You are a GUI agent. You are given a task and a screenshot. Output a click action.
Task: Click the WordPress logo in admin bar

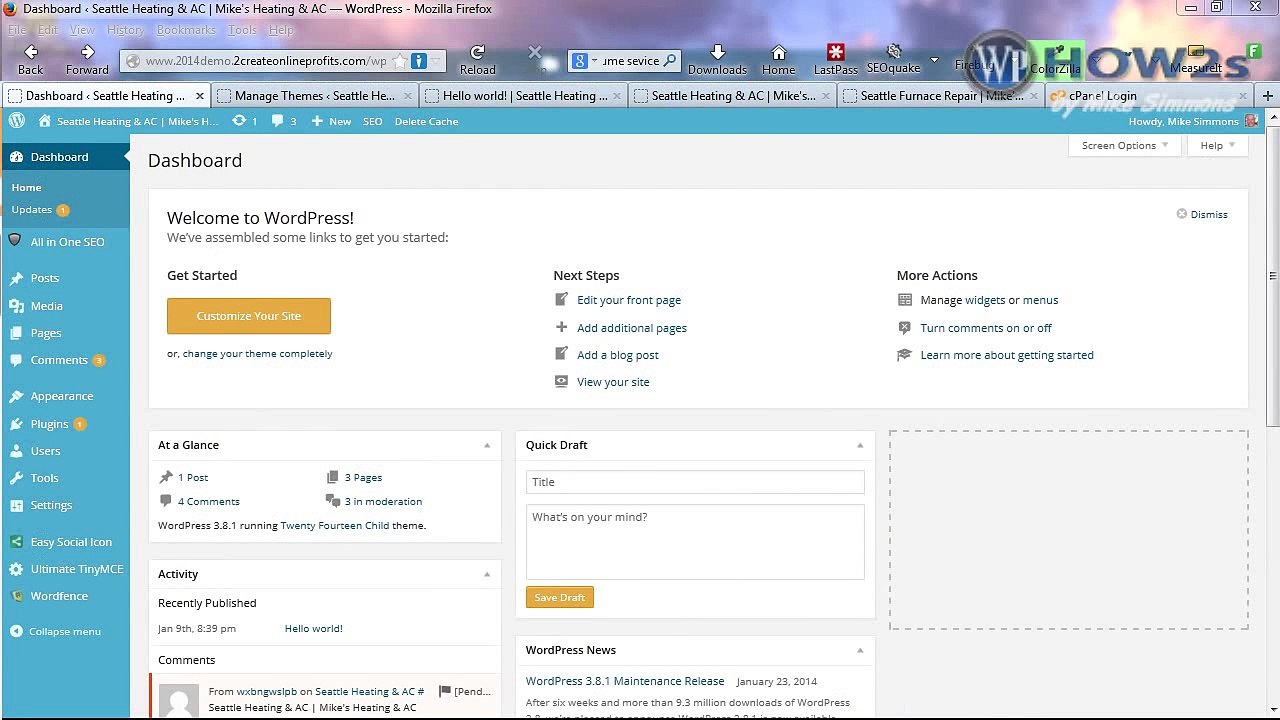[x=17, y=121]
